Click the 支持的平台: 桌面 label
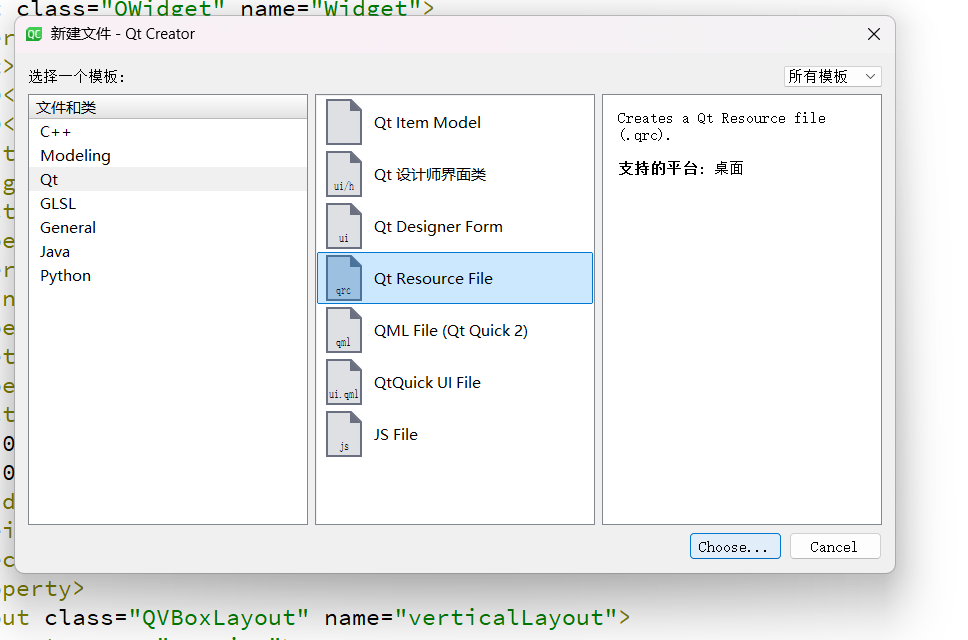This screenshot has height=640, width=968. tap(680, 168)
